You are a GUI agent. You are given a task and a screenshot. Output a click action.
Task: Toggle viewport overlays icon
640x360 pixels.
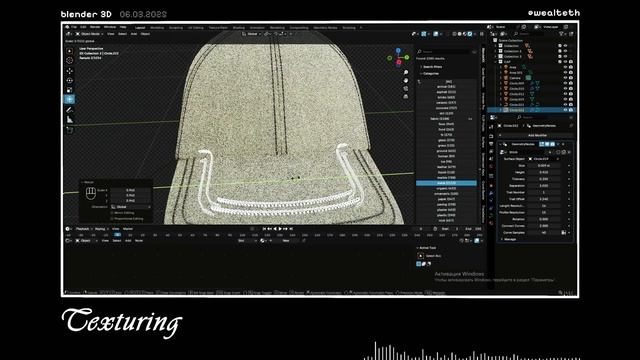pyautogui.click(x=436, y=34)
